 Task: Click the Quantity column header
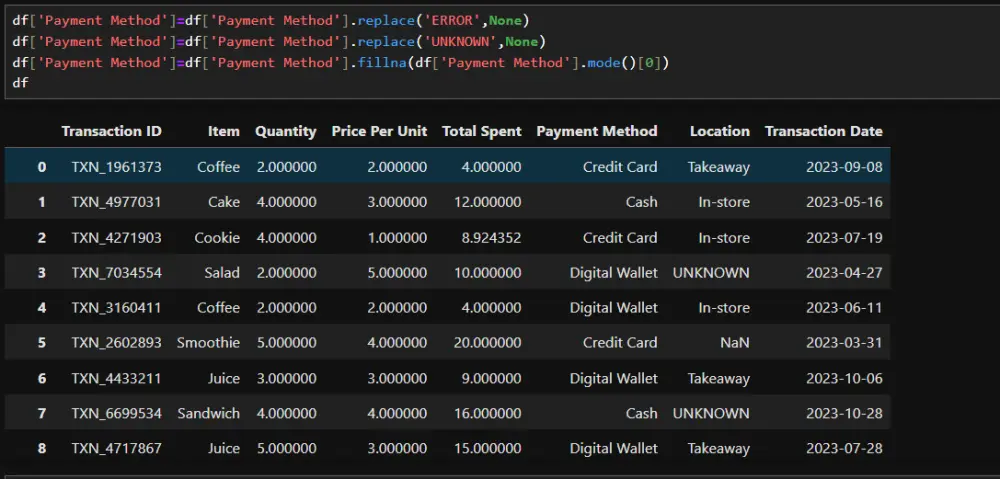point(286,131)
